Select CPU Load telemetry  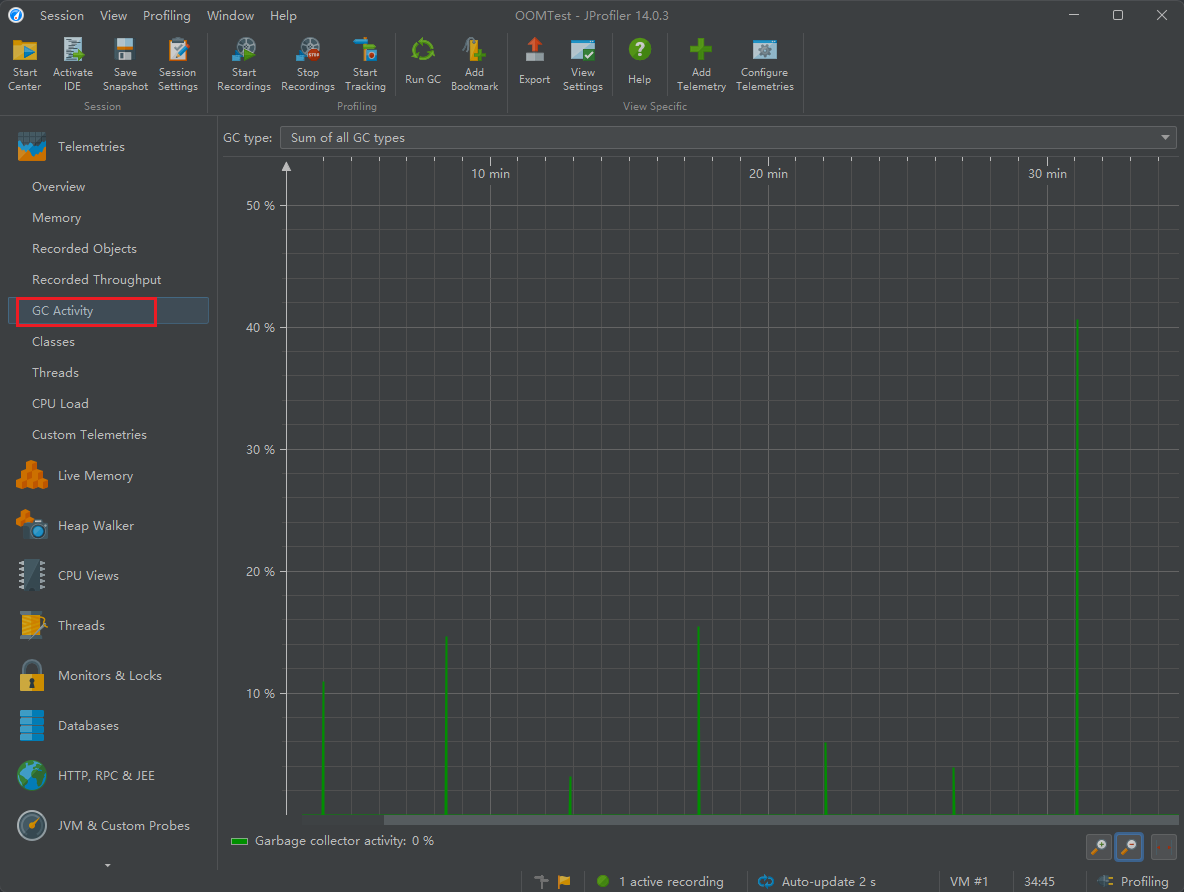pos(108,403)
